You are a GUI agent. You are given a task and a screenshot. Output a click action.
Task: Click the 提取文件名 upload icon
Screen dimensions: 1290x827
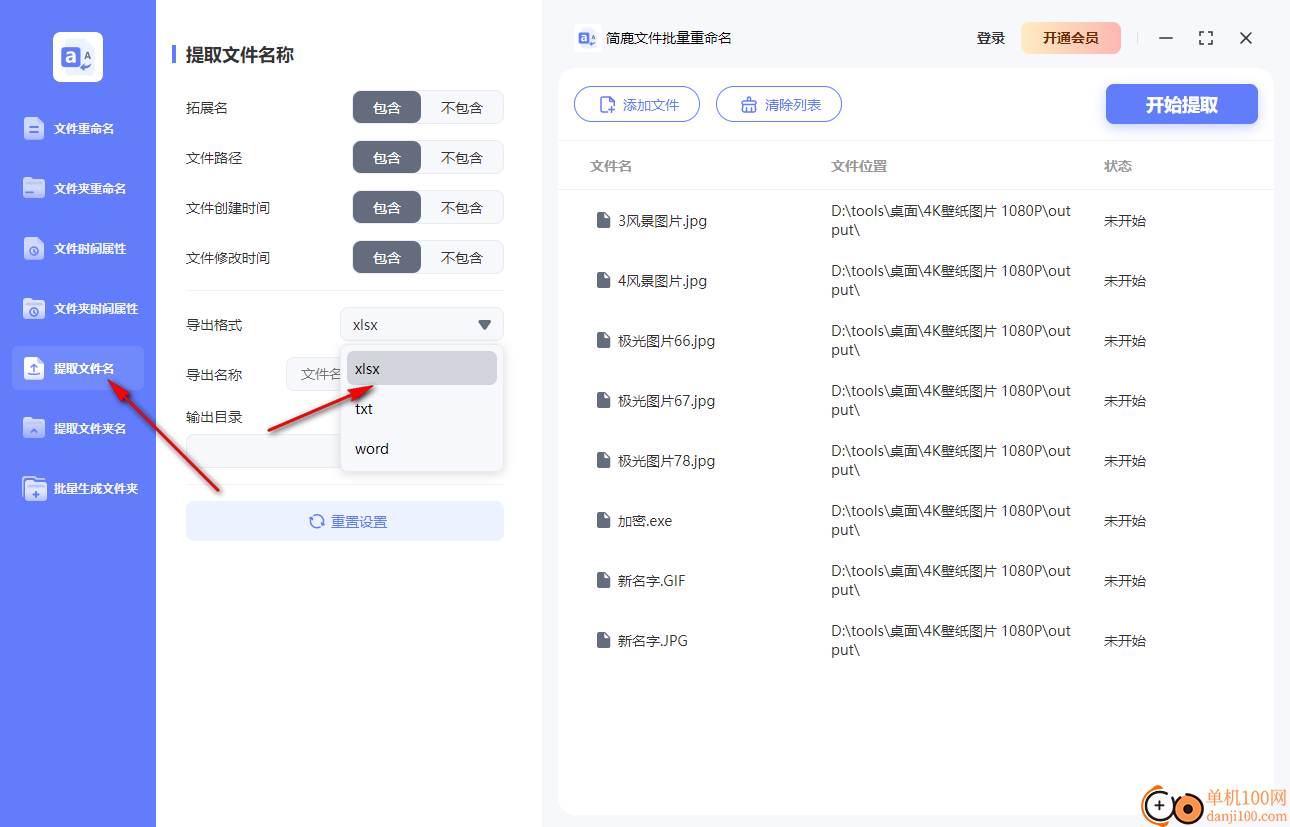coord(34,368)
